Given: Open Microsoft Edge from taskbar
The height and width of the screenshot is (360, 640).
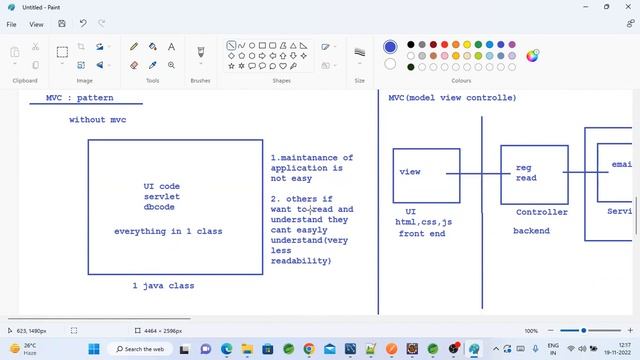Looking at the screenshot, I should click(x=227, y=349).
